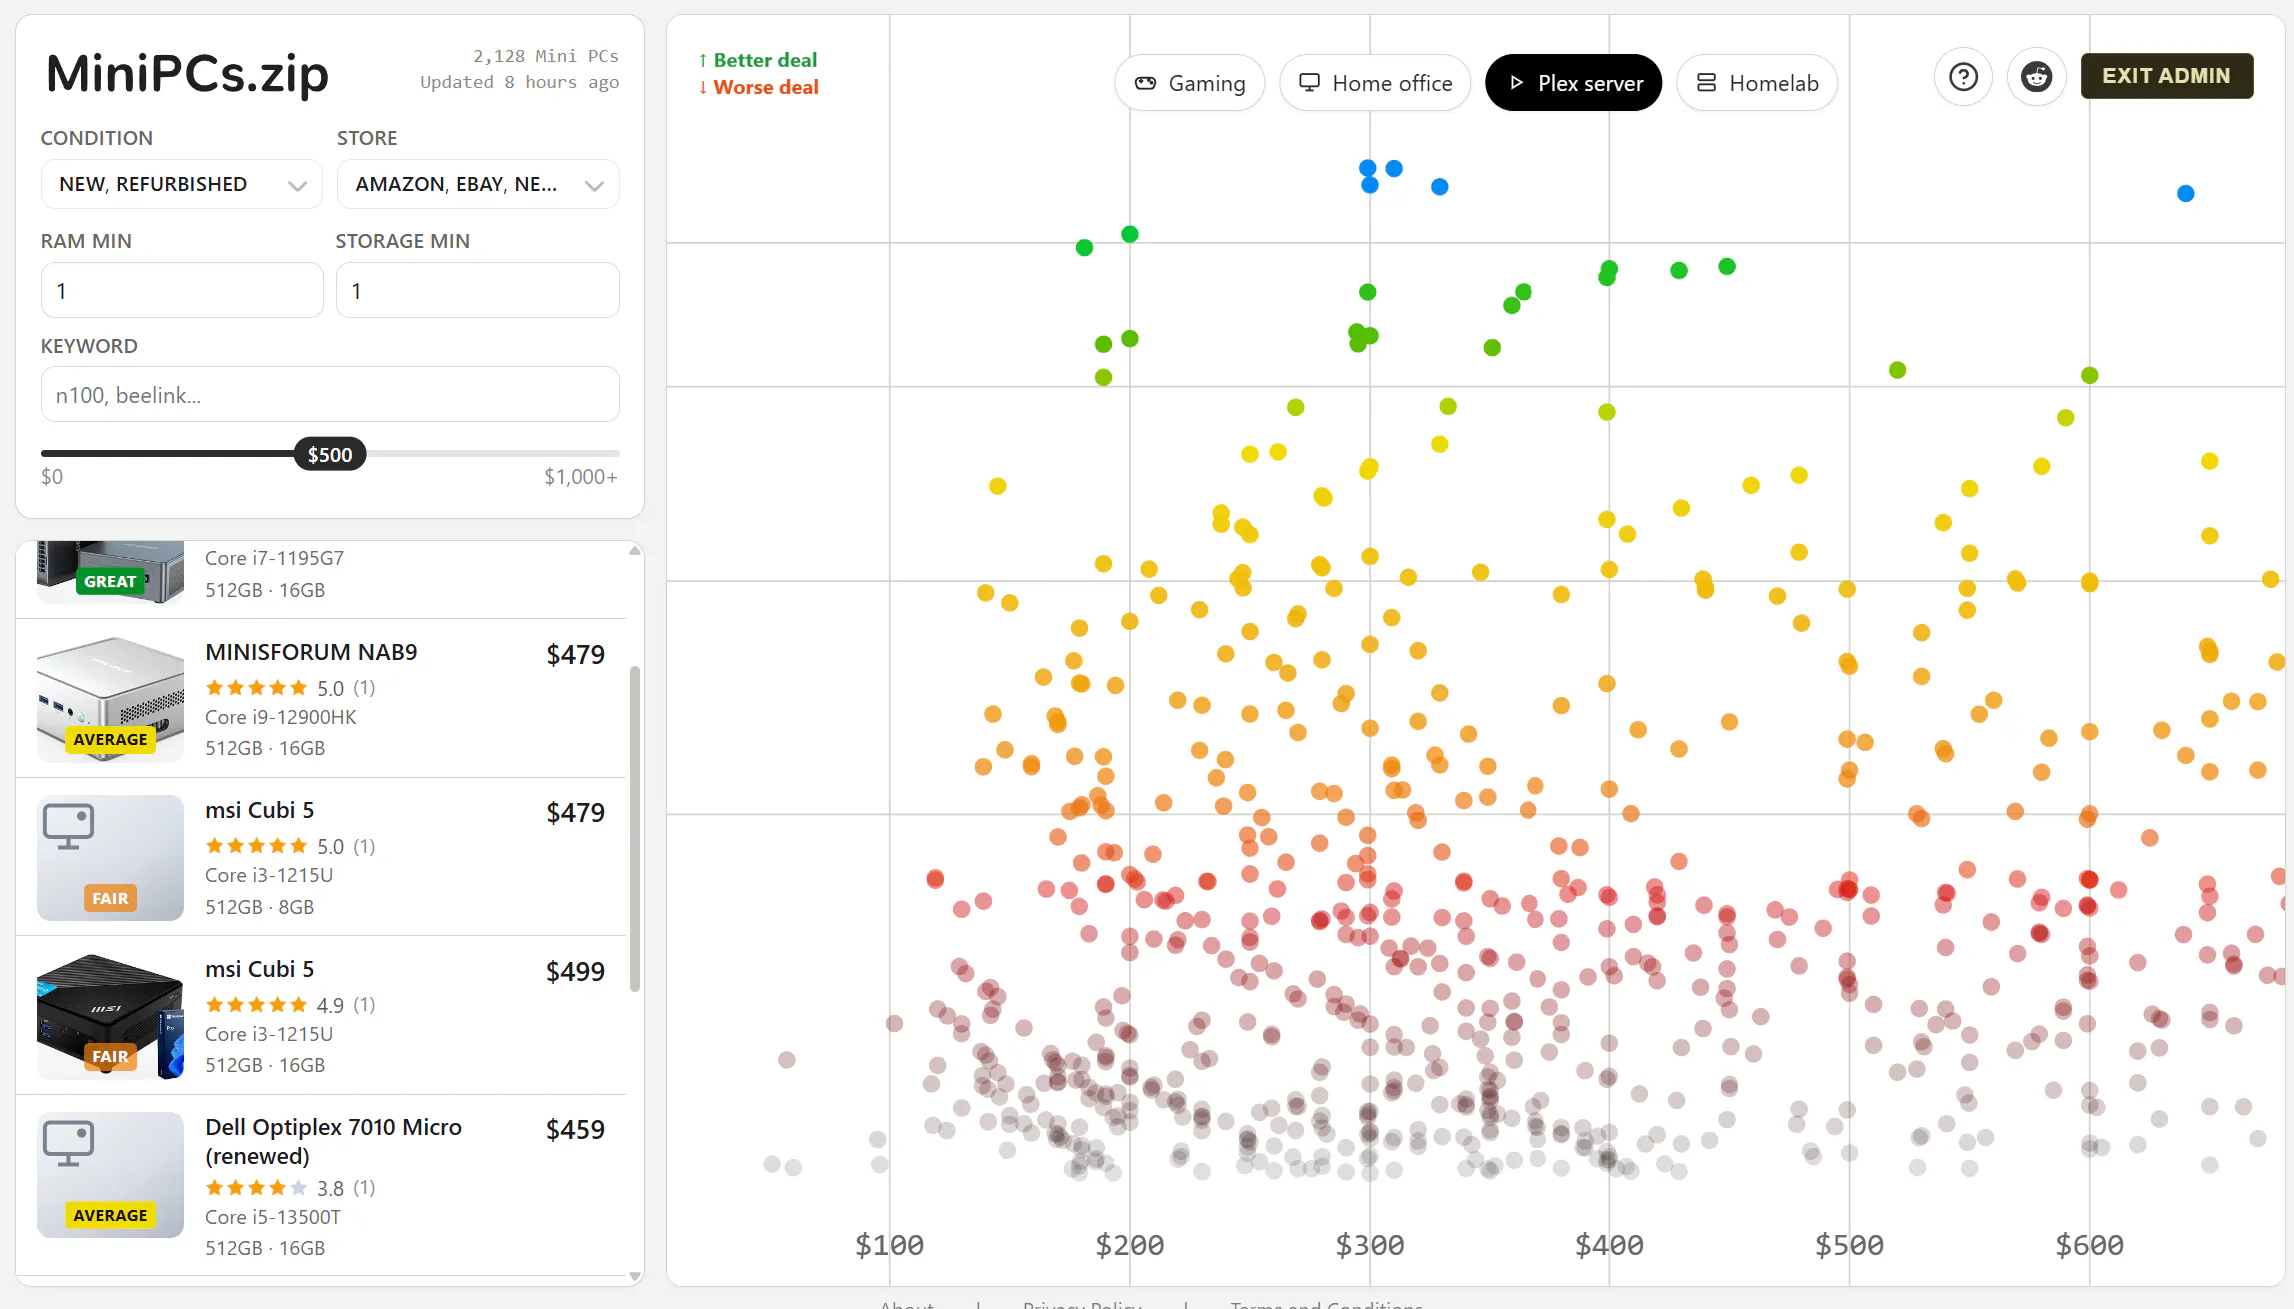Click the Core i9-12900HK spec text
The width and height of the screenshot is (2294, 1309).
click(x=280, y=717)
